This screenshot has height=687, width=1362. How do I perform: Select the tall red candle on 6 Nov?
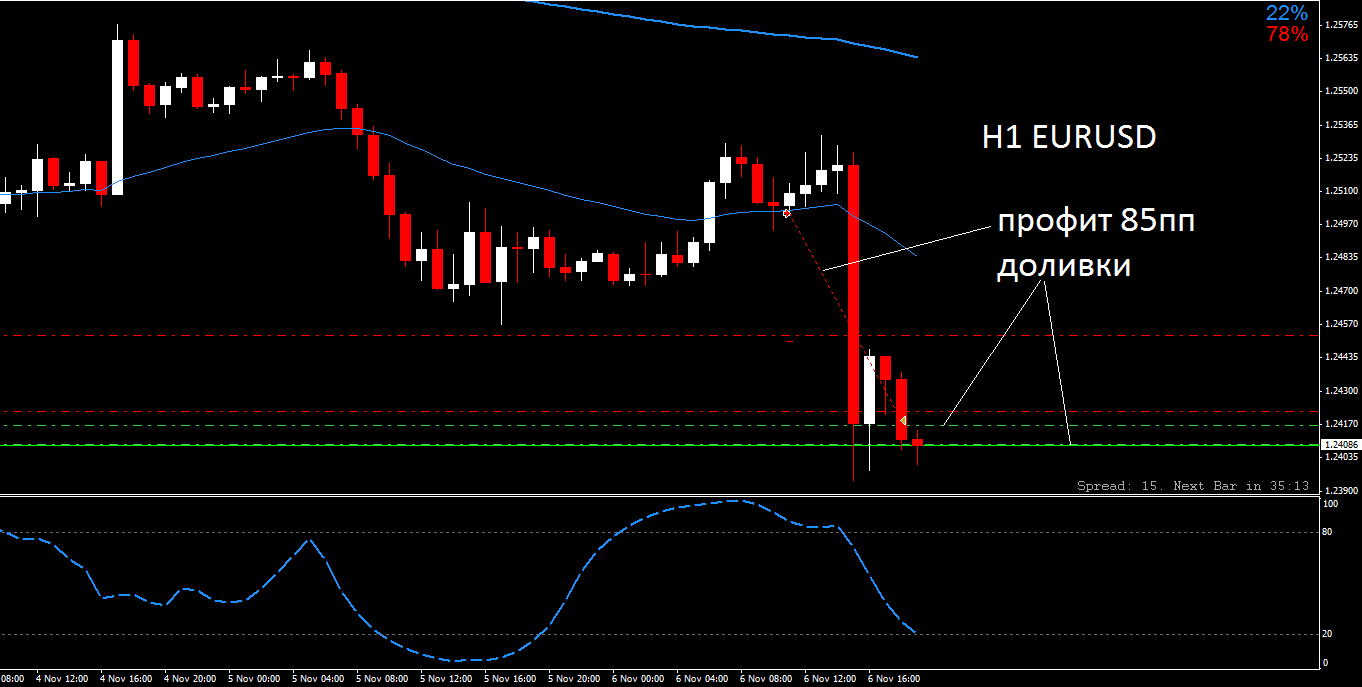[x=853, y=295]
